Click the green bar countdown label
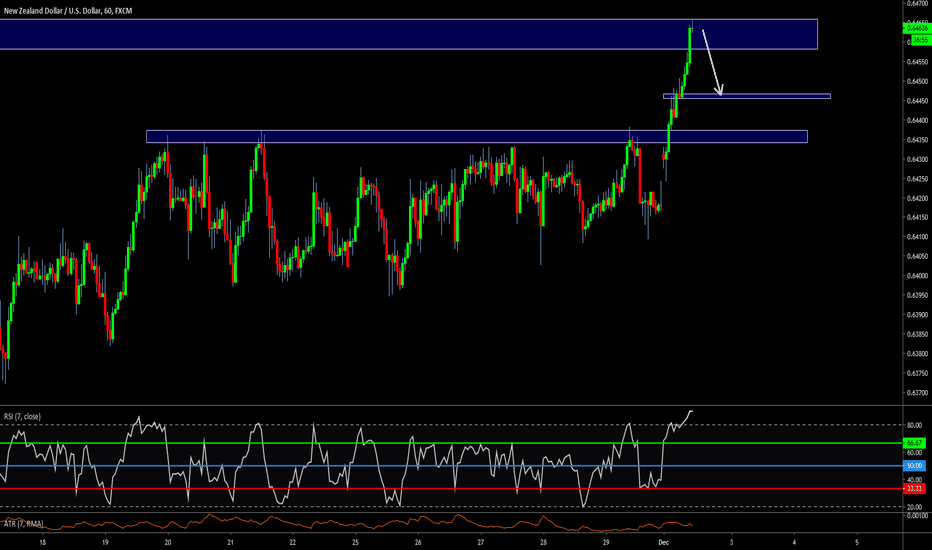Image resolution: width=932 pixels, height=550 pixels. (x=920, y=40)
